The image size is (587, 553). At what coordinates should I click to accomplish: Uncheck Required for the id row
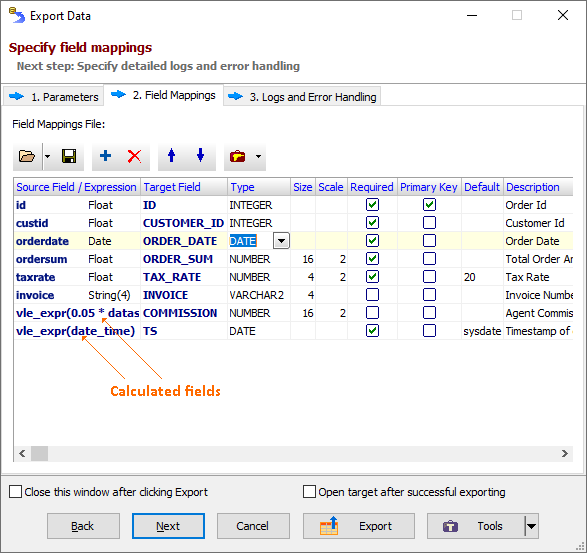tap(372, 205)
